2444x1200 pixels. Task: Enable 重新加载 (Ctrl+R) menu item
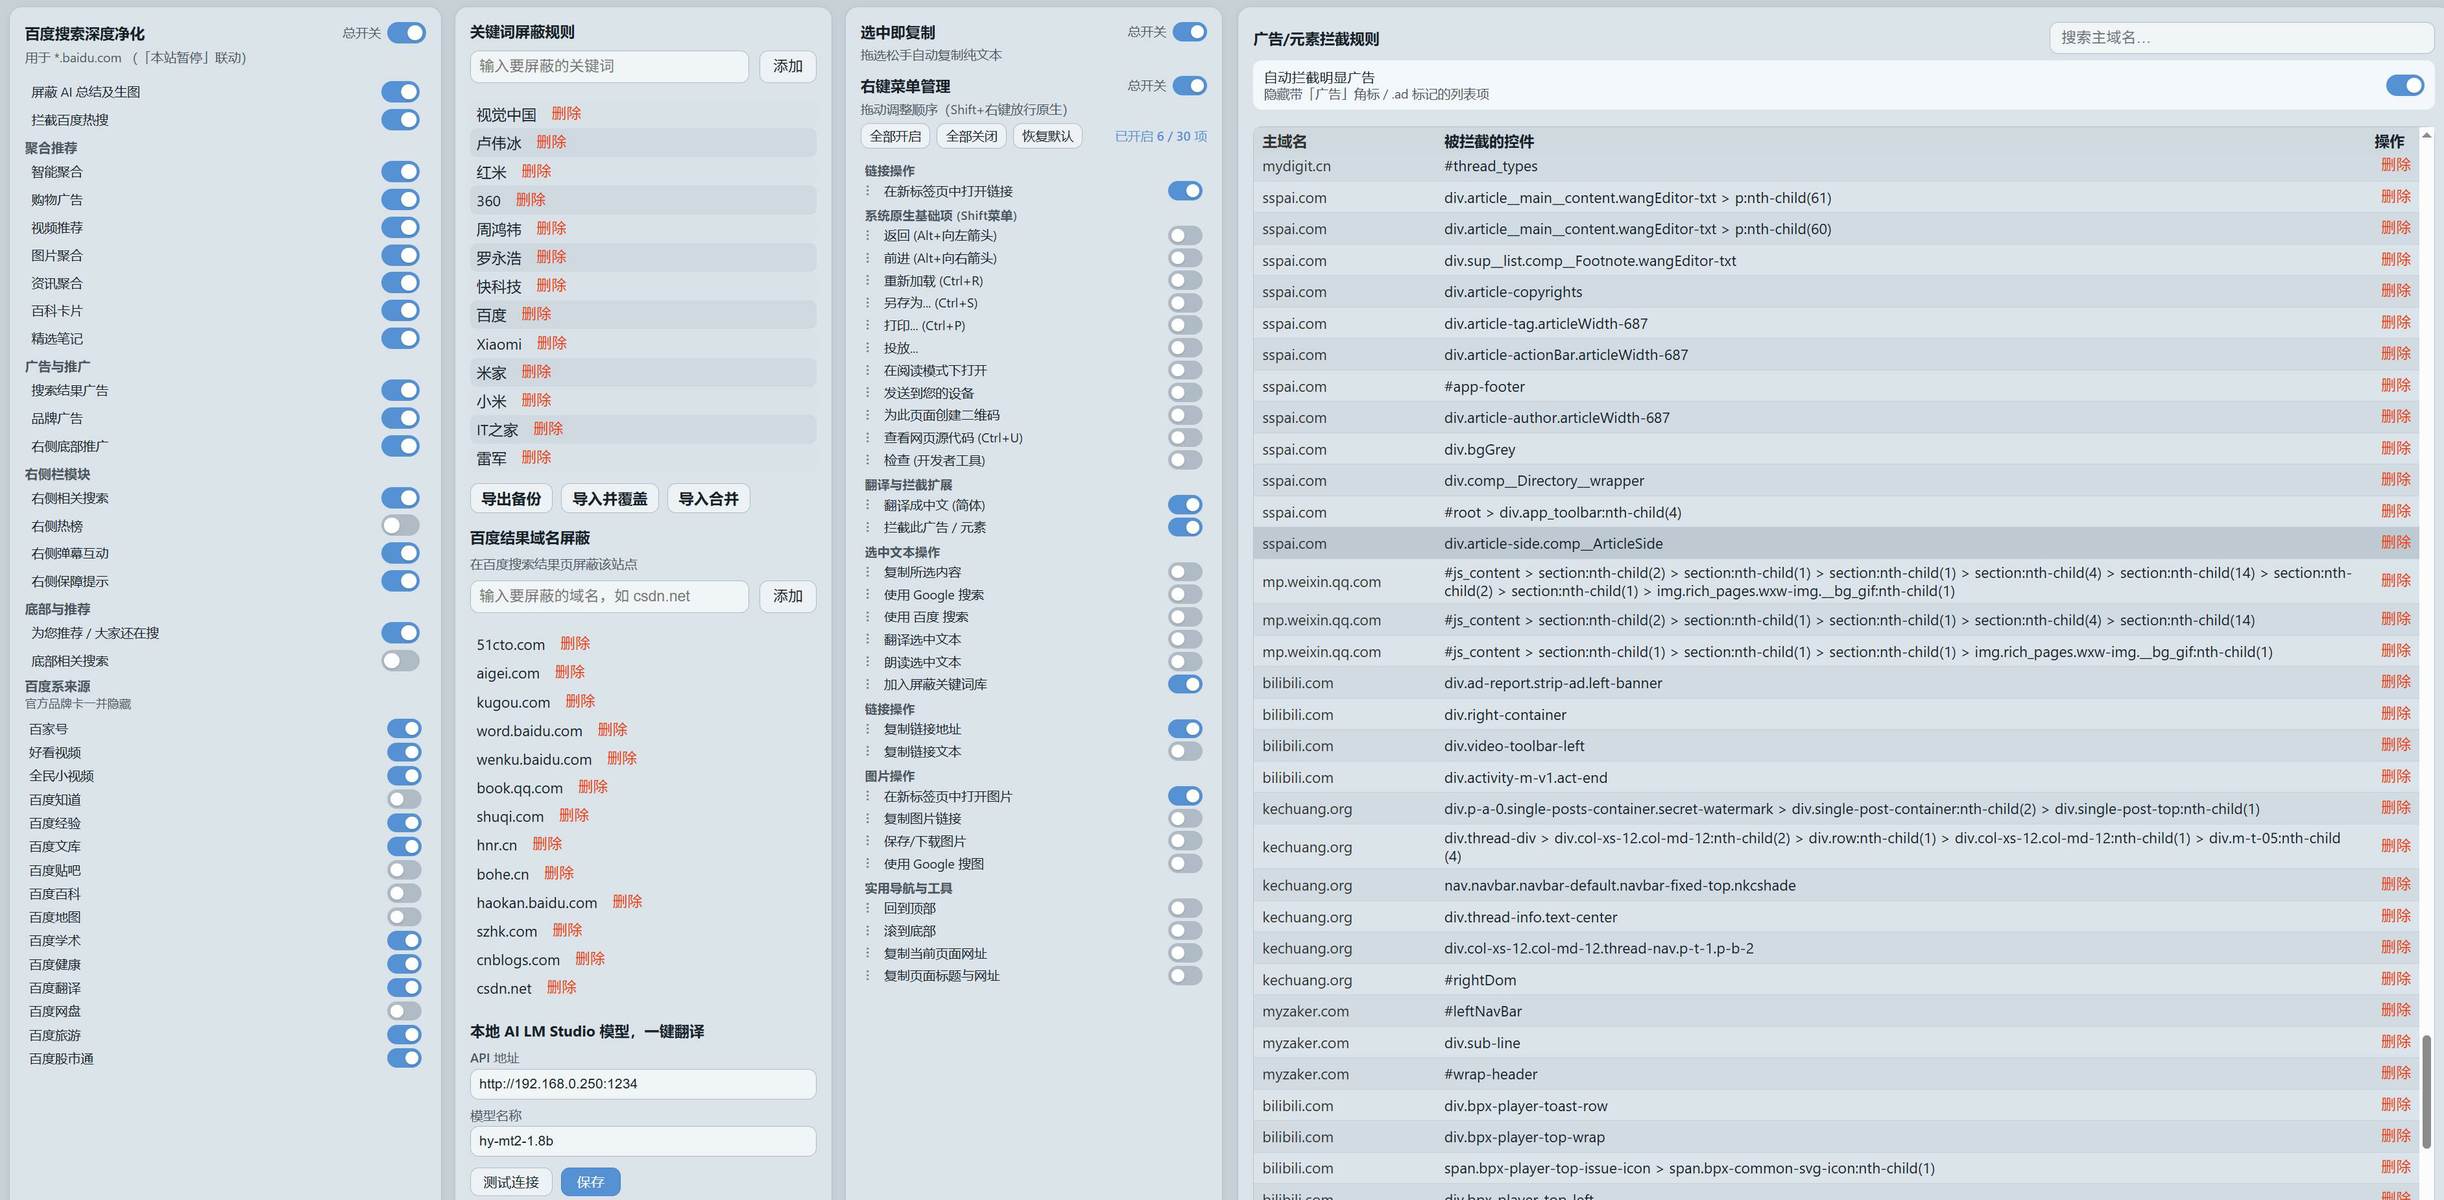click(x=1185, y=281)
